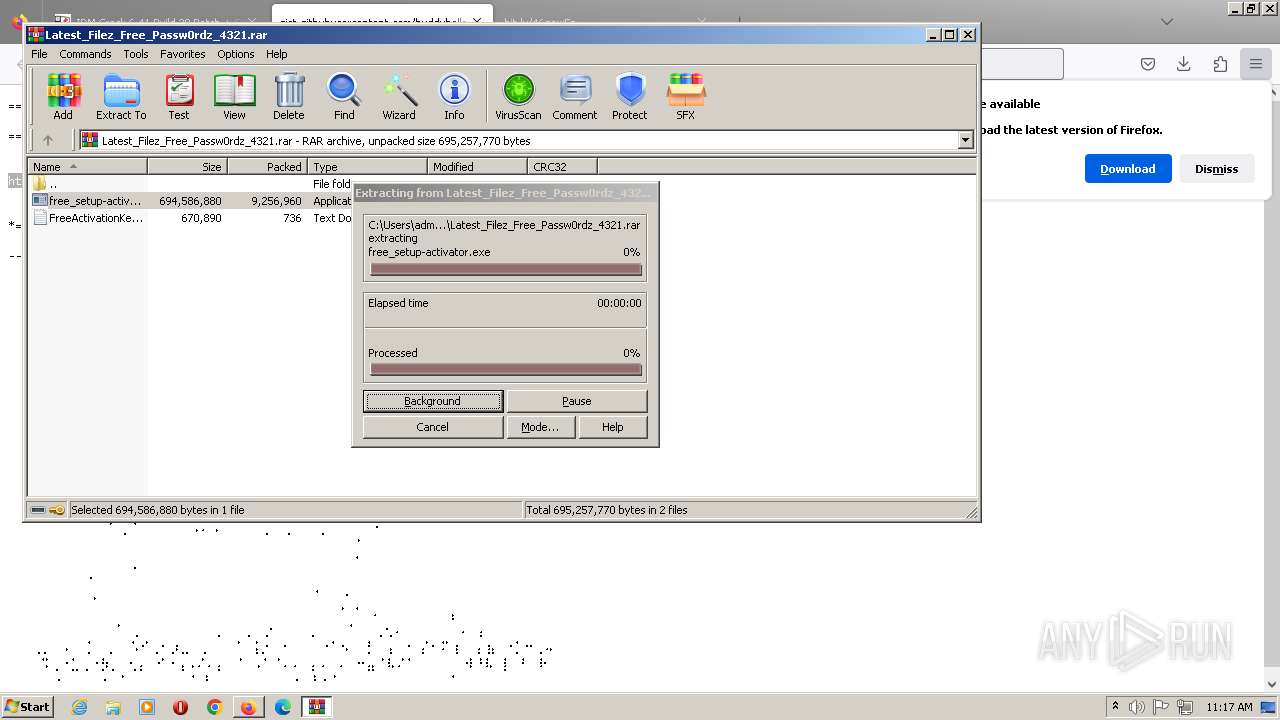Click the Firefox Pocket icon
The image size is (1280, 720).
tap(1148, 64)
